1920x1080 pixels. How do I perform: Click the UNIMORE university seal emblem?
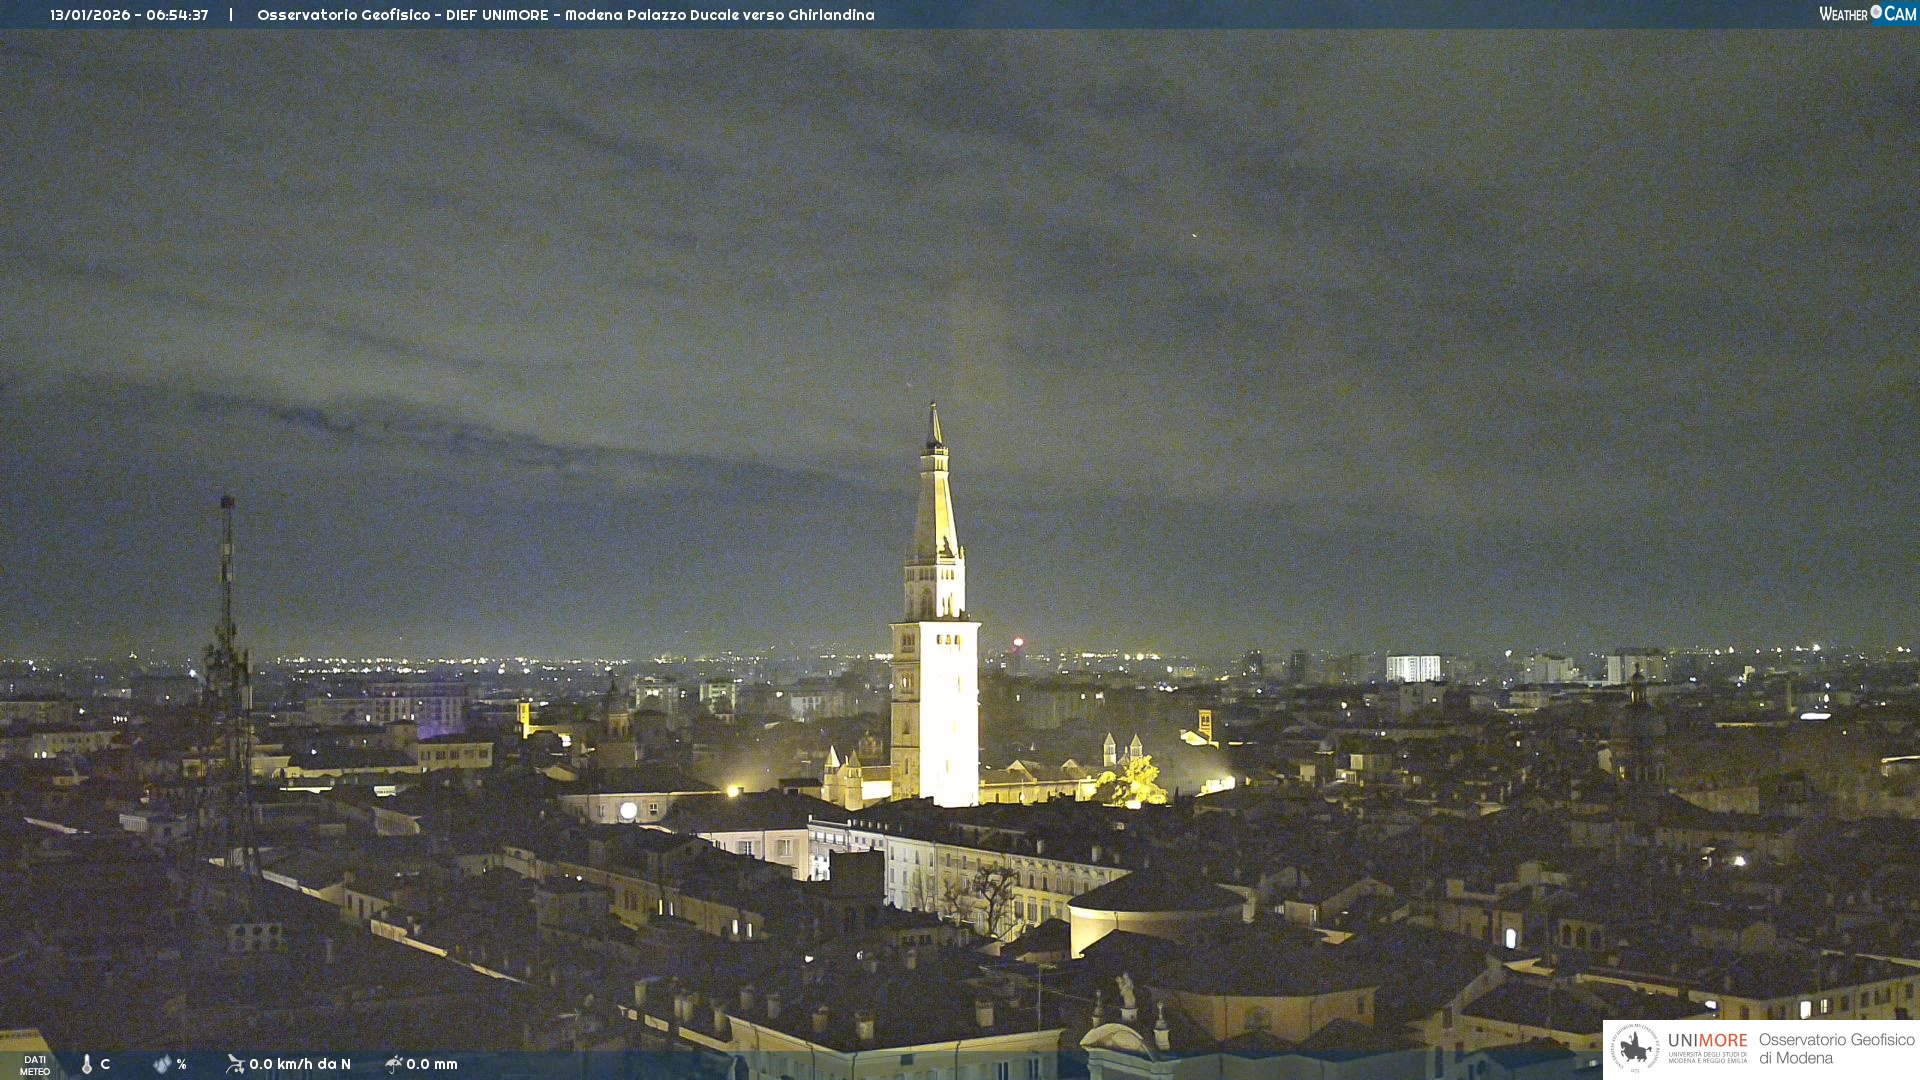click(x=1635, y=1048)
